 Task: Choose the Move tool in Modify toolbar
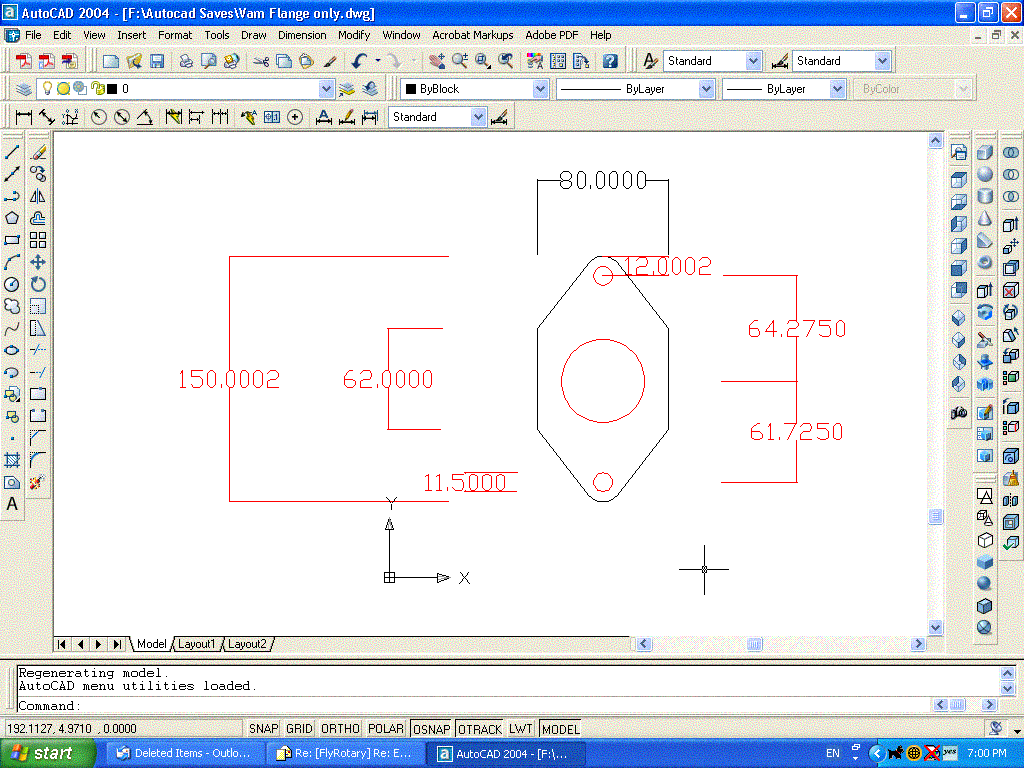pos(38,262)
